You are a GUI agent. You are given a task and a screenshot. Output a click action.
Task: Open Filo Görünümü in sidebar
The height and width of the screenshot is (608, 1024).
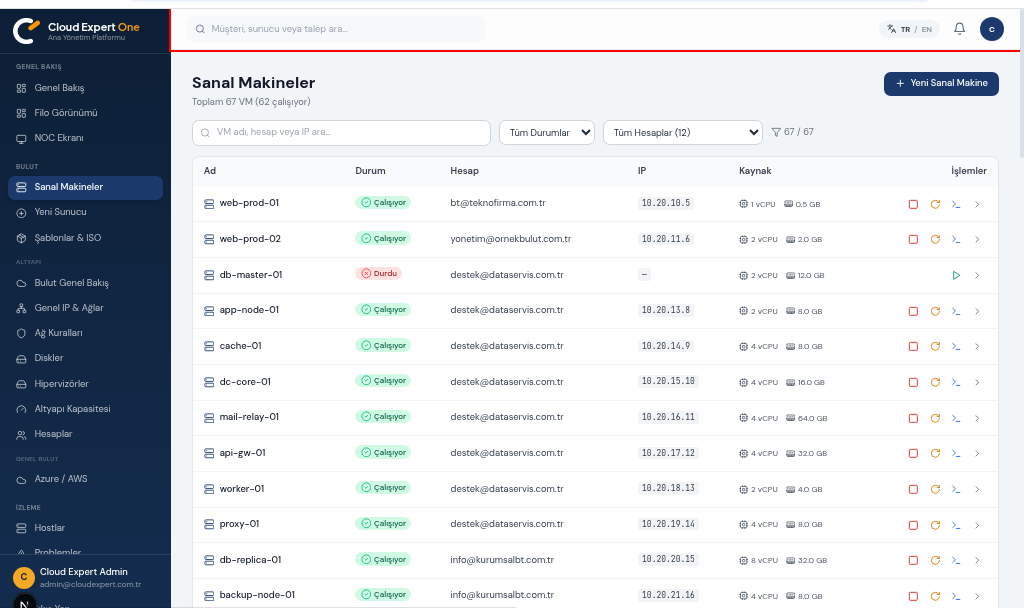85,113
